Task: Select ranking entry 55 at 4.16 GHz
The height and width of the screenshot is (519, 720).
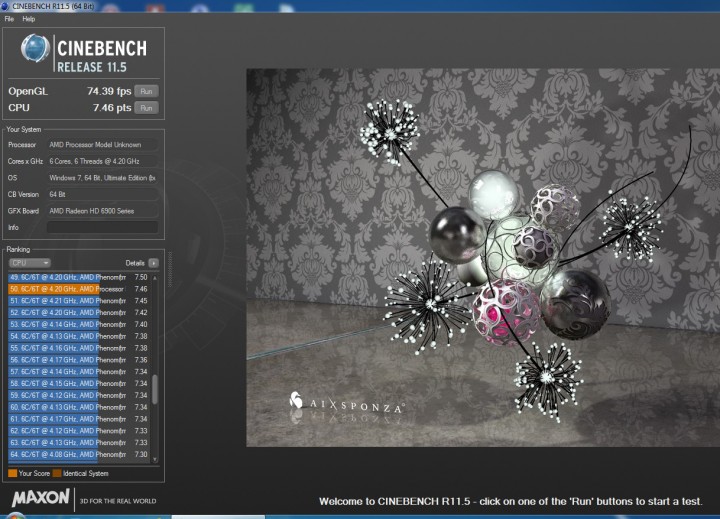Action: click(79, 348)
